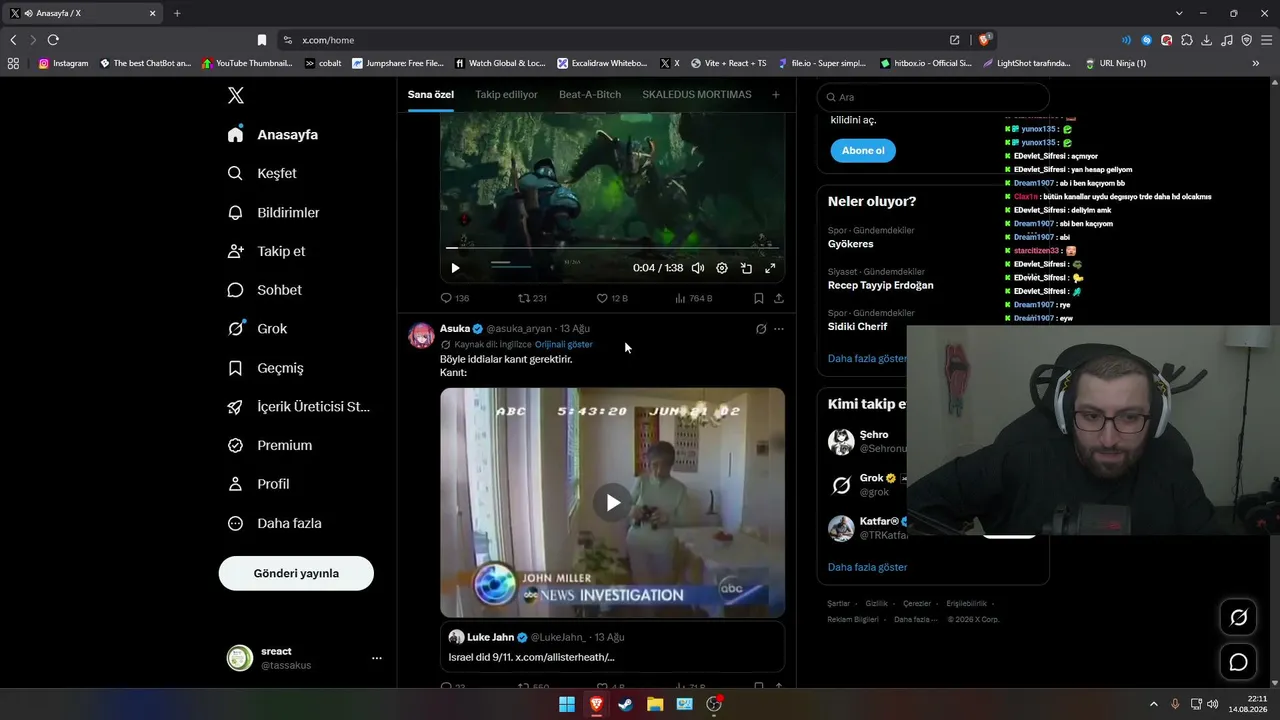Show hidden system tray icons
Image resolution: width=1280 pixels, height=720 pixels.
coord(1153,704)
